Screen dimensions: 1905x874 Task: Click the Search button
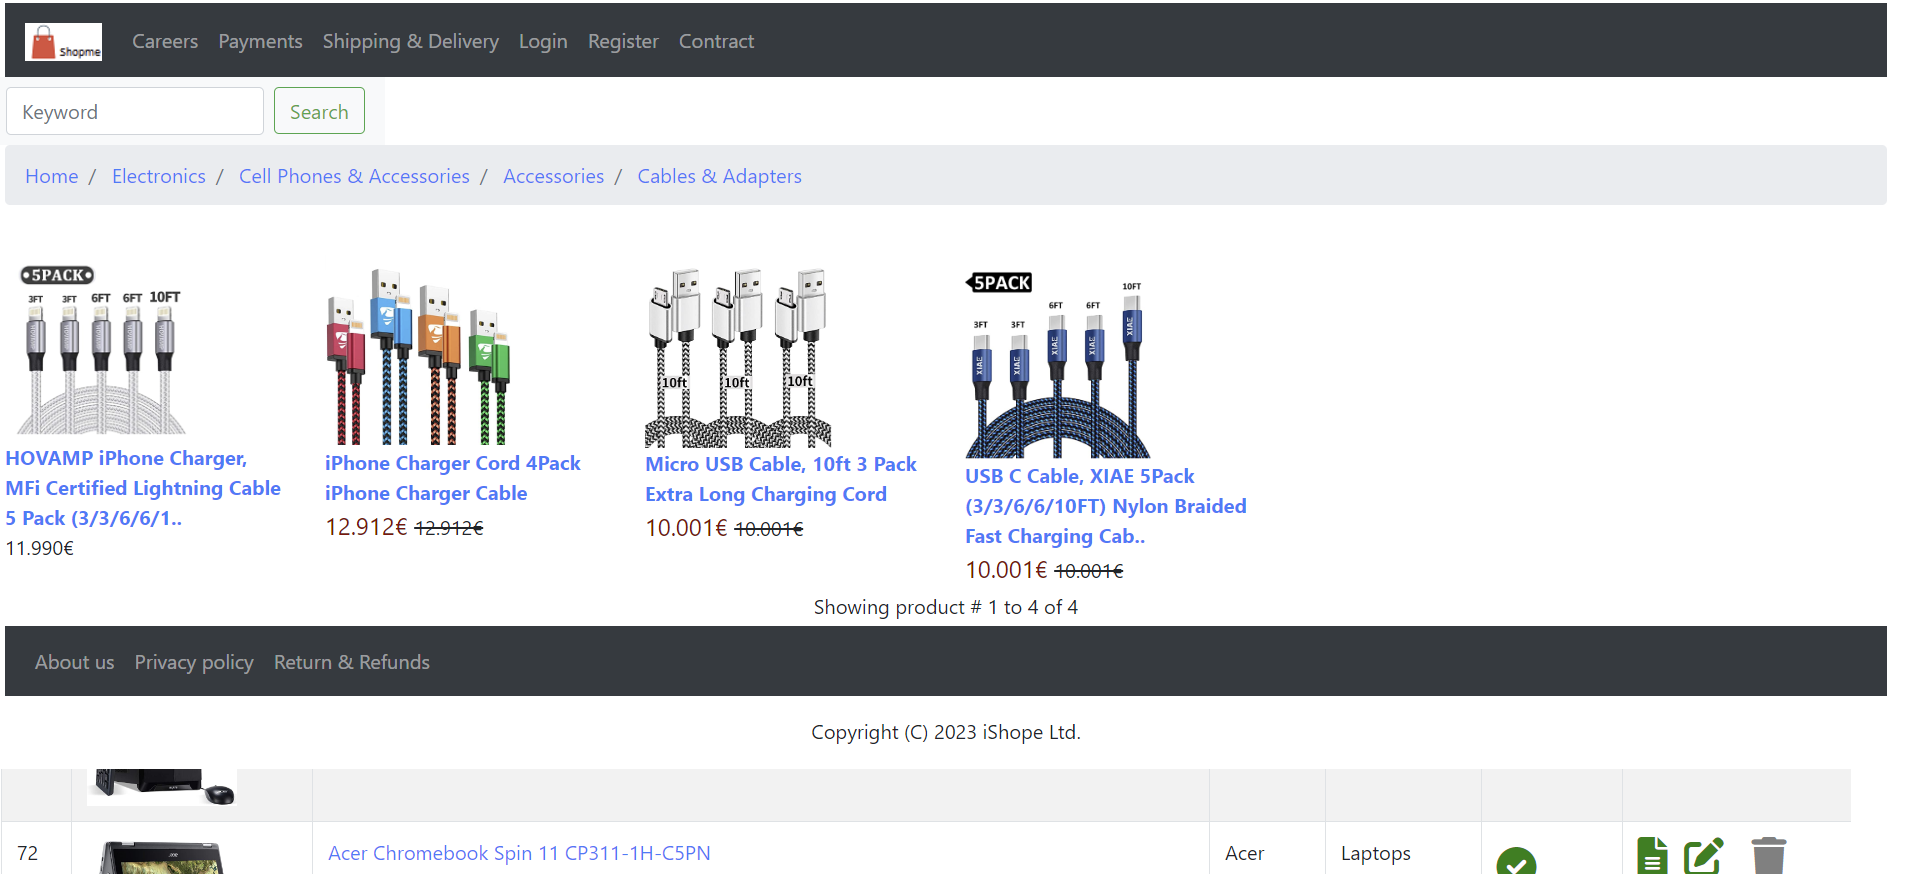(319, 111)
